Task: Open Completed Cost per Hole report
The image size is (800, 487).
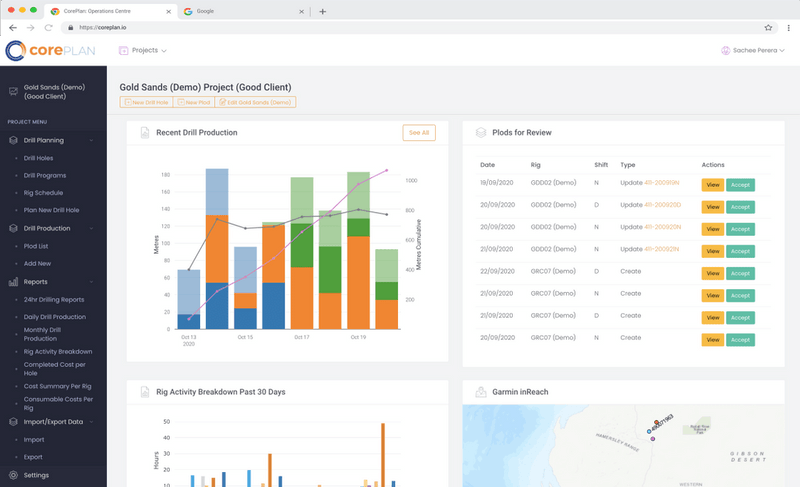Action: pyautogui.click(x=55, y=369)
